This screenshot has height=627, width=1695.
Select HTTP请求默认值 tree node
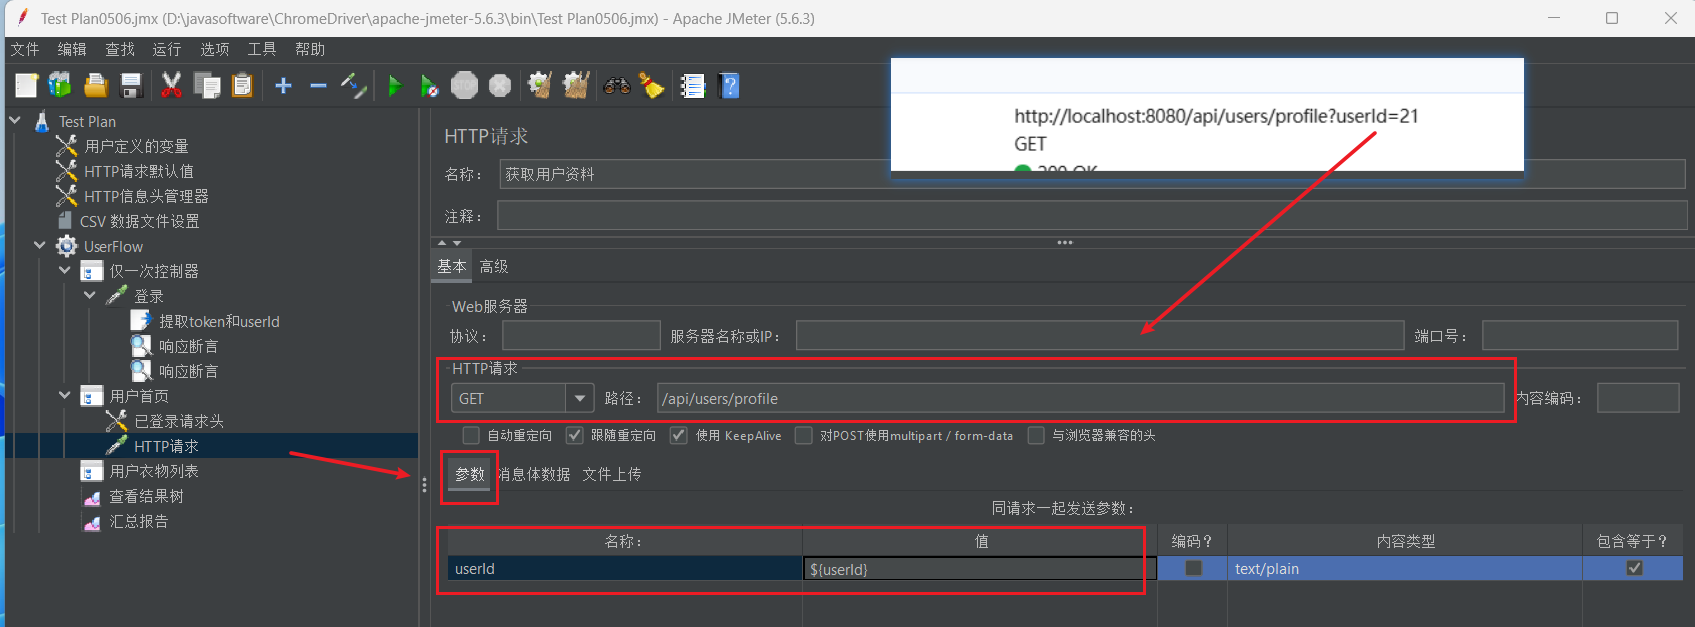tap(139, 171)
